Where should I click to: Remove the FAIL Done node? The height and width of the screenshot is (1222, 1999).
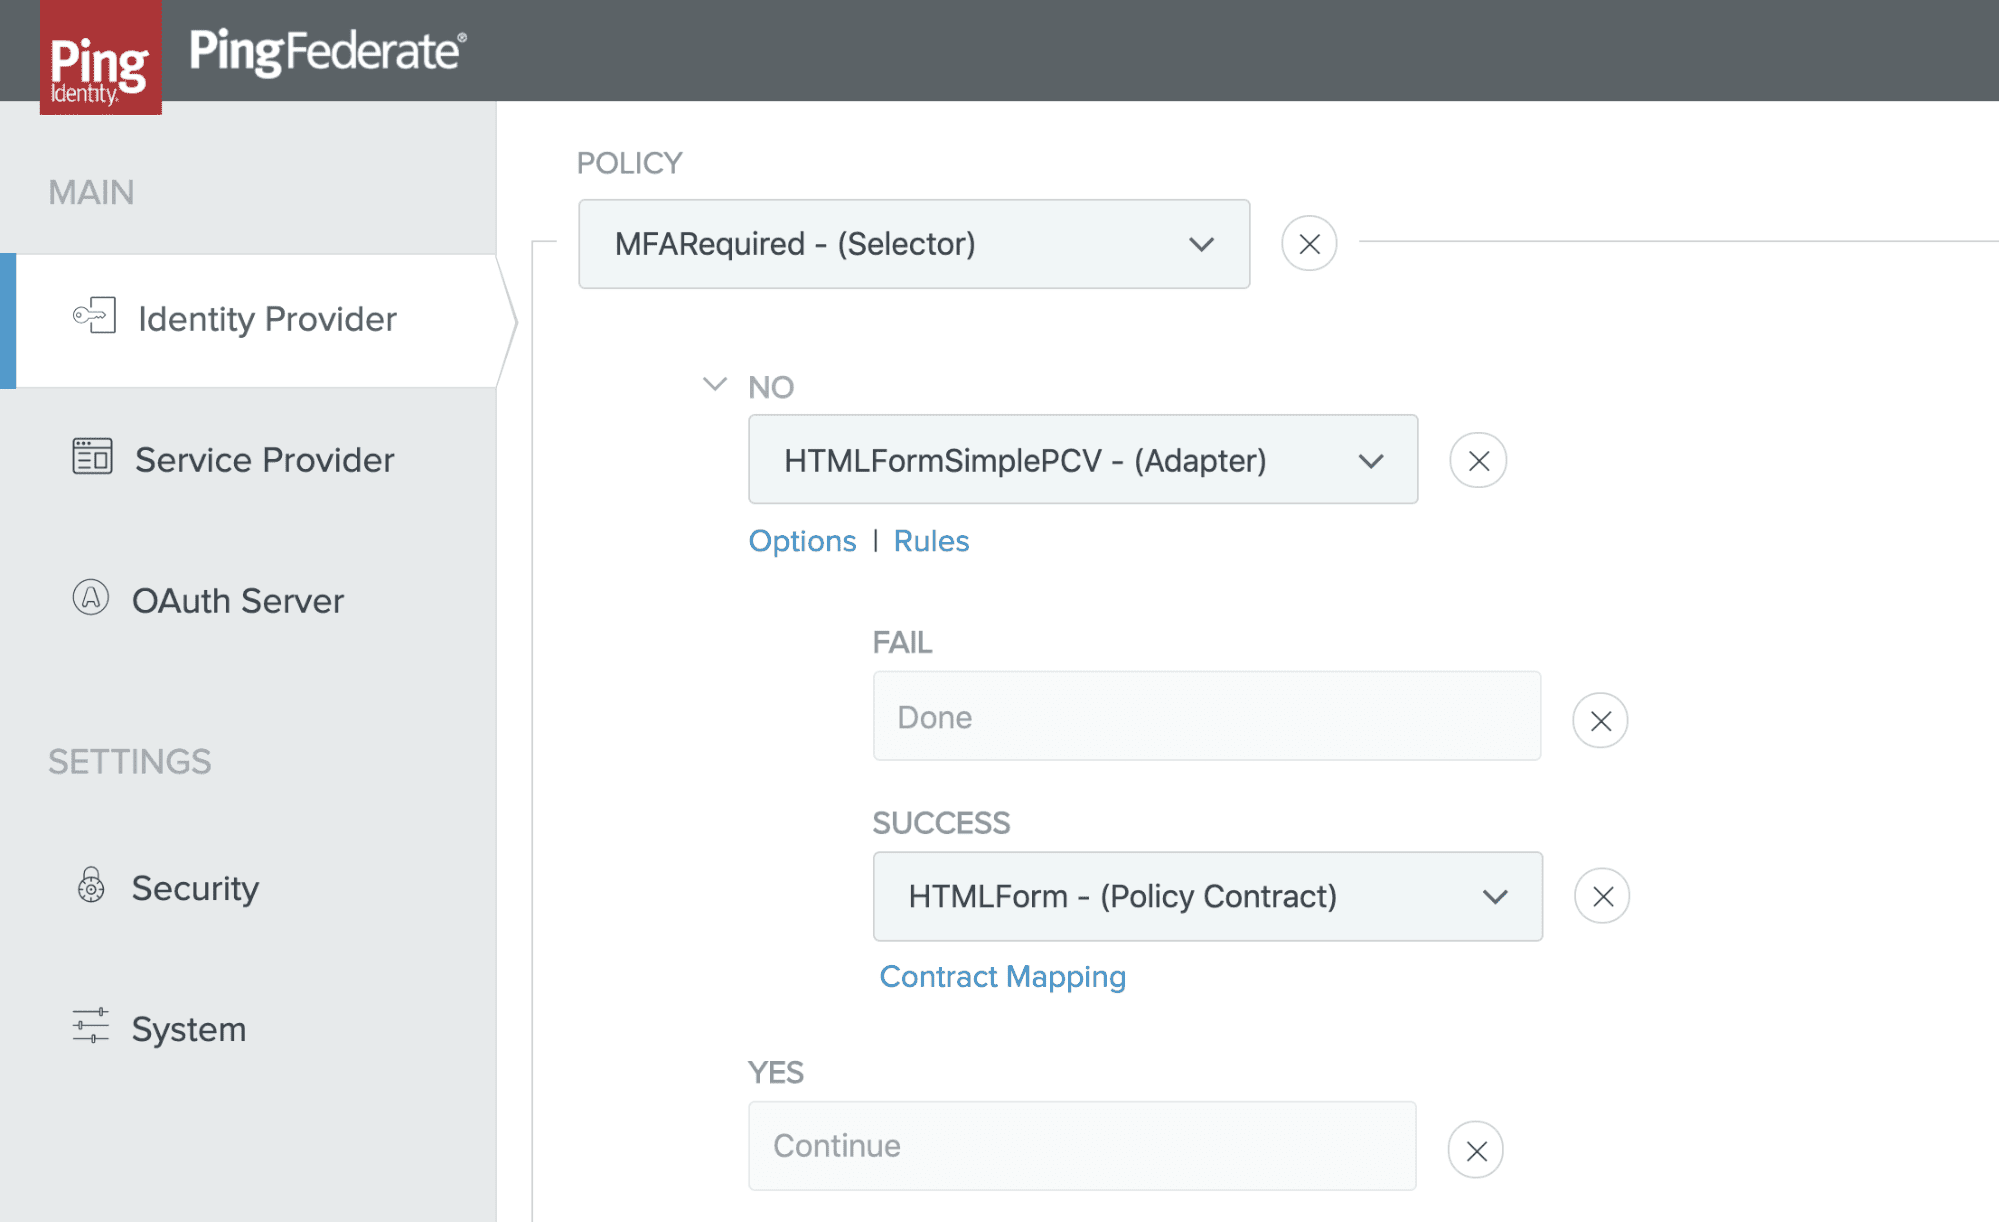point(1600,720)
